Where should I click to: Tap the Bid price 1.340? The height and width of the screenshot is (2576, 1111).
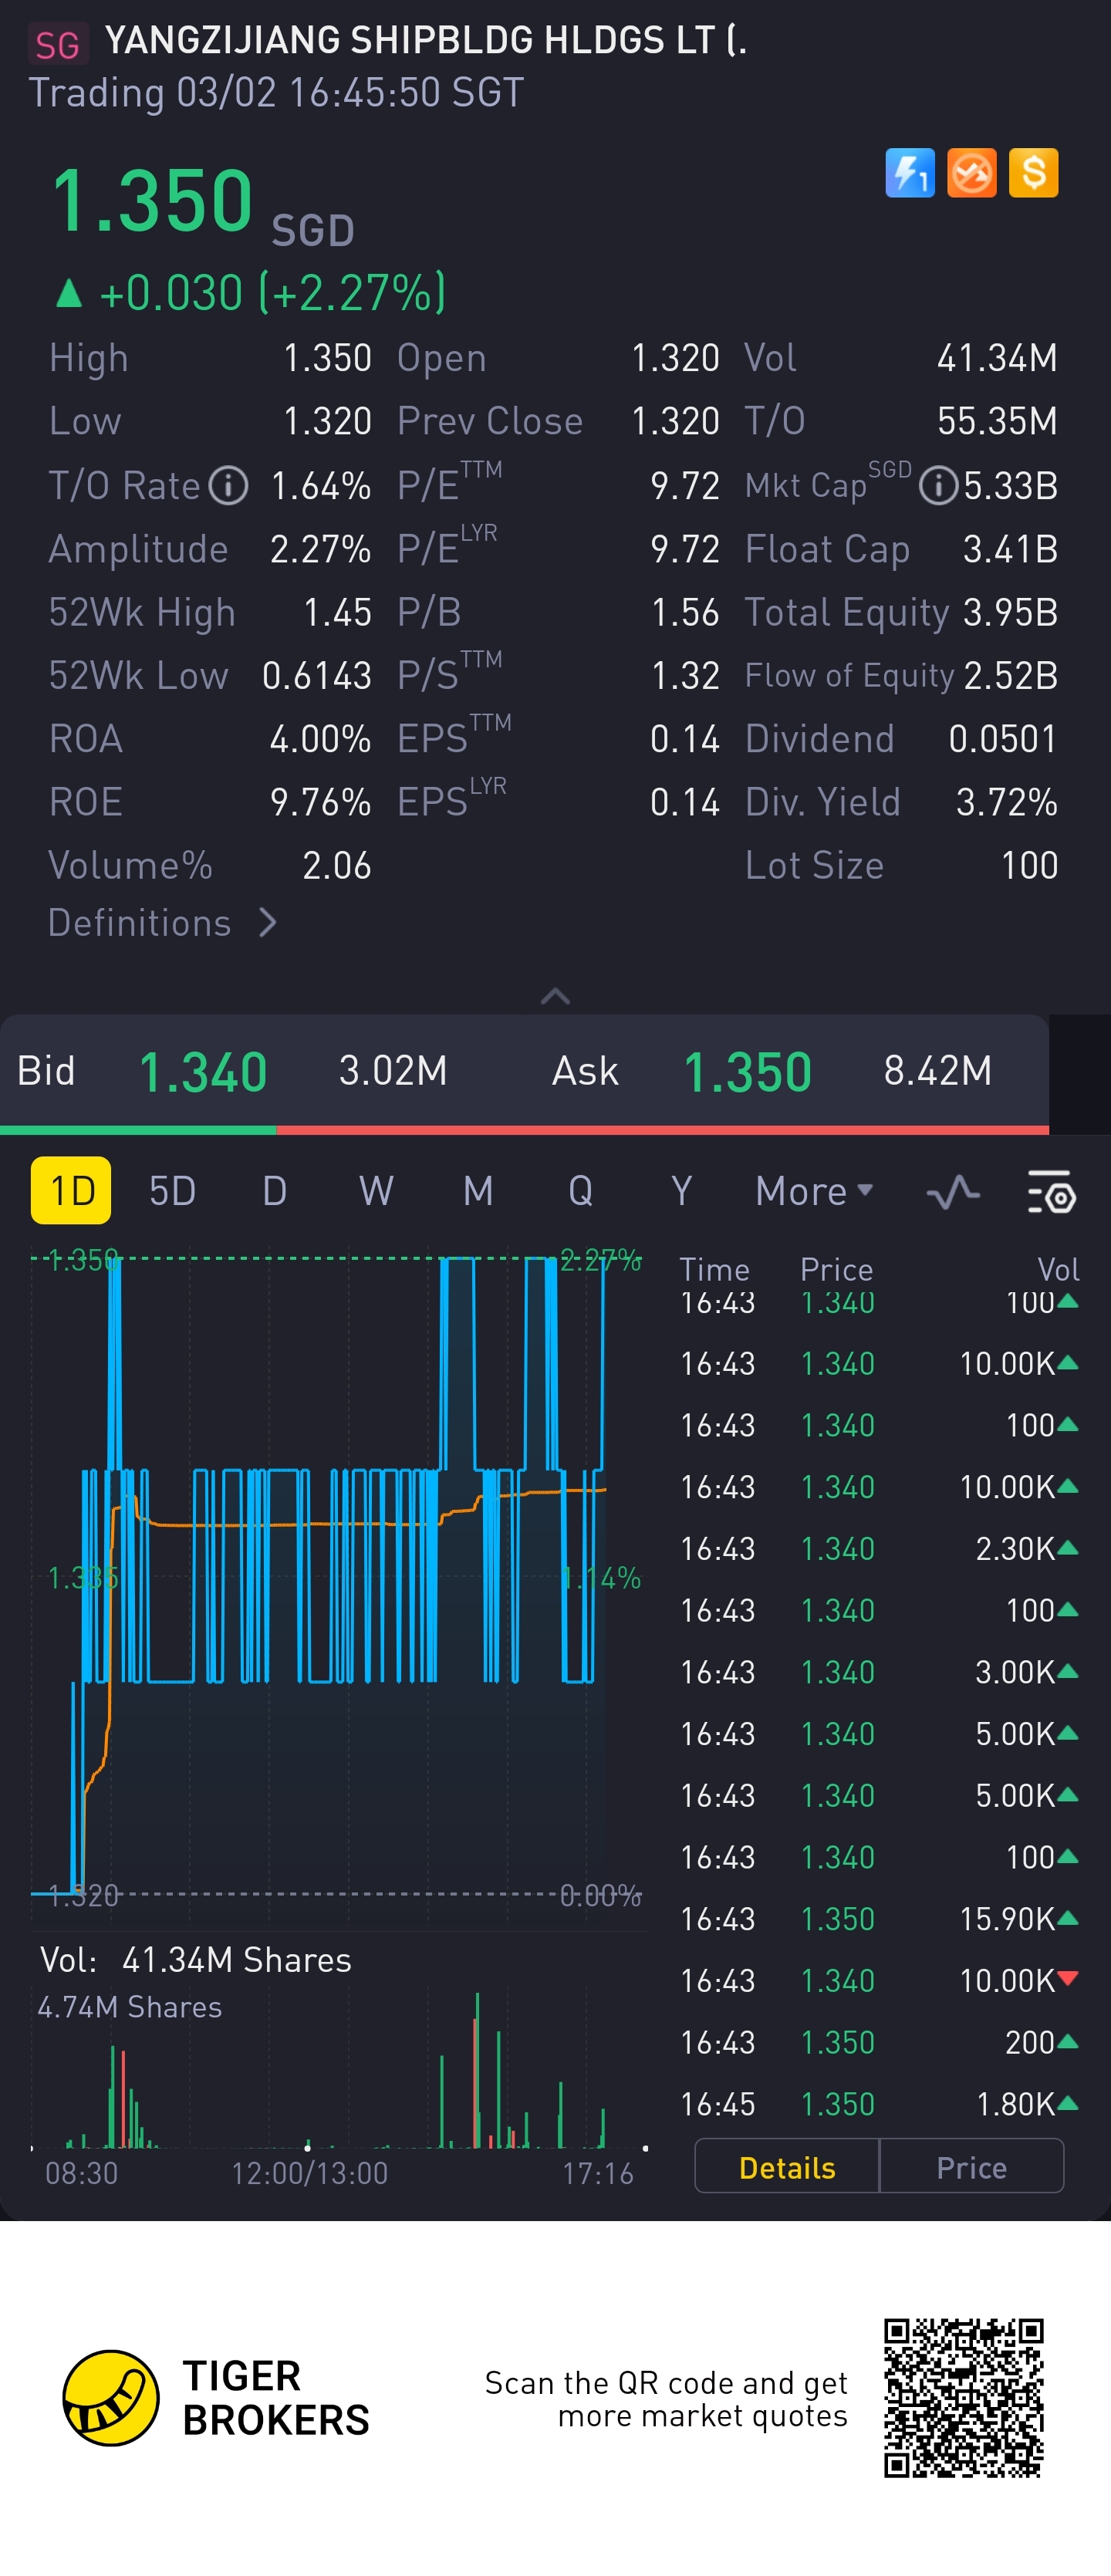pyautogui.click(x=203, y=1072)
